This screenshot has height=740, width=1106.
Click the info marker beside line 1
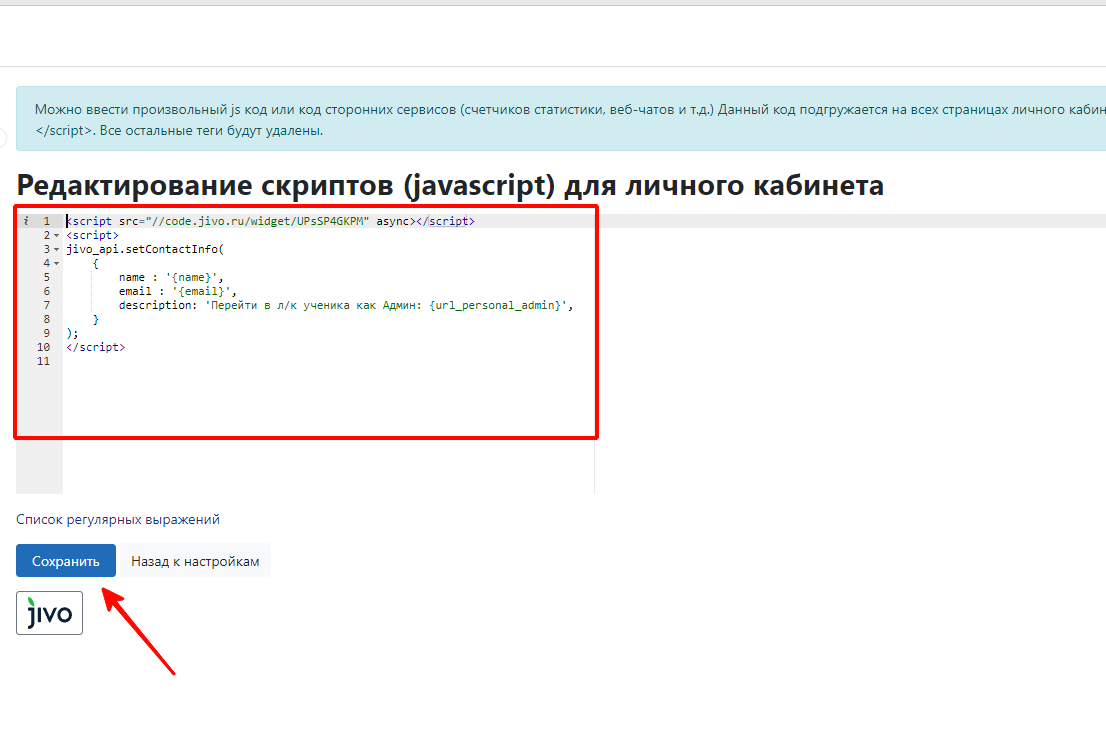coord(26,221)
